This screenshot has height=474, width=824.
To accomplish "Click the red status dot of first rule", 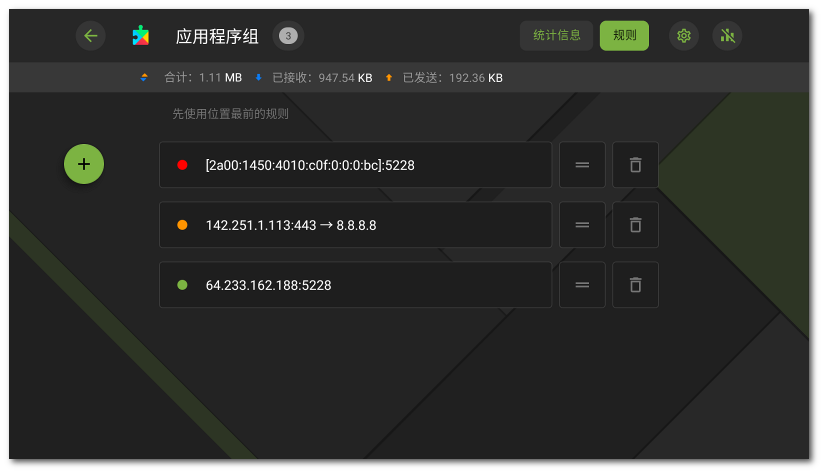I will click(x=182, y=165).
